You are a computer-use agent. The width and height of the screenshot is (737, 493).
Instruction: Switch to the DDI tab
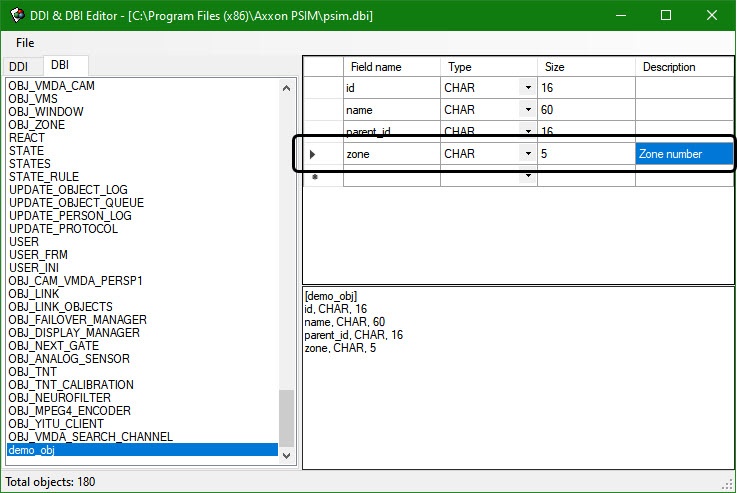(x=19, y=66)
